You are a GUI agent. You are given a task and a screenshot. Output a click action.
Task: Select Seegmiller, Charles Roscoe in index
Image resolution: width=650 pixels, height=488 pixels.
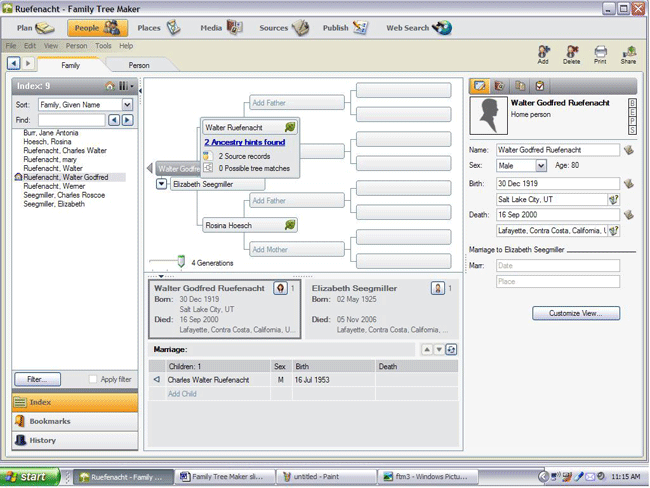64,195
